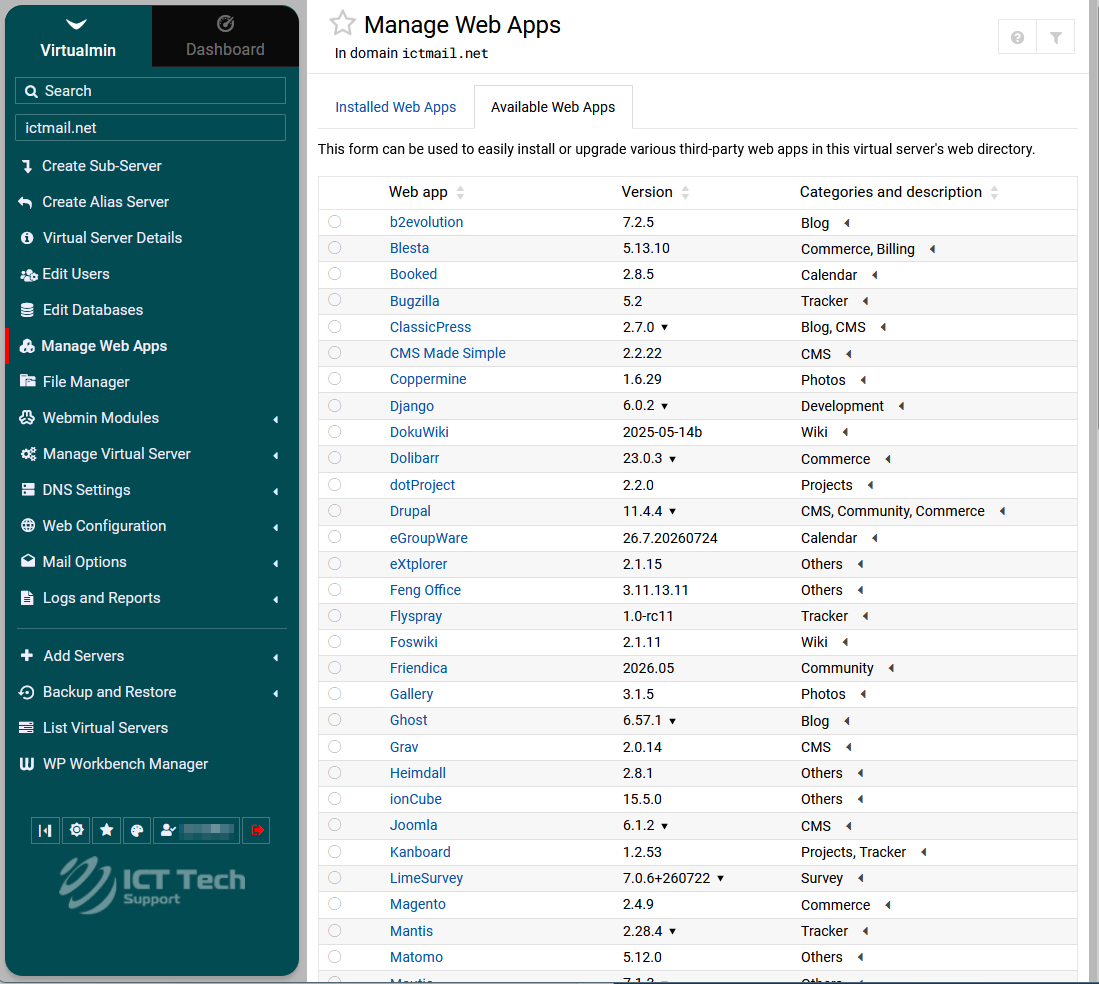Image resolution: width=1099 pixels, height=984 pixels.
Task: Sort by the Web app column header
Action: coord(426,192)
